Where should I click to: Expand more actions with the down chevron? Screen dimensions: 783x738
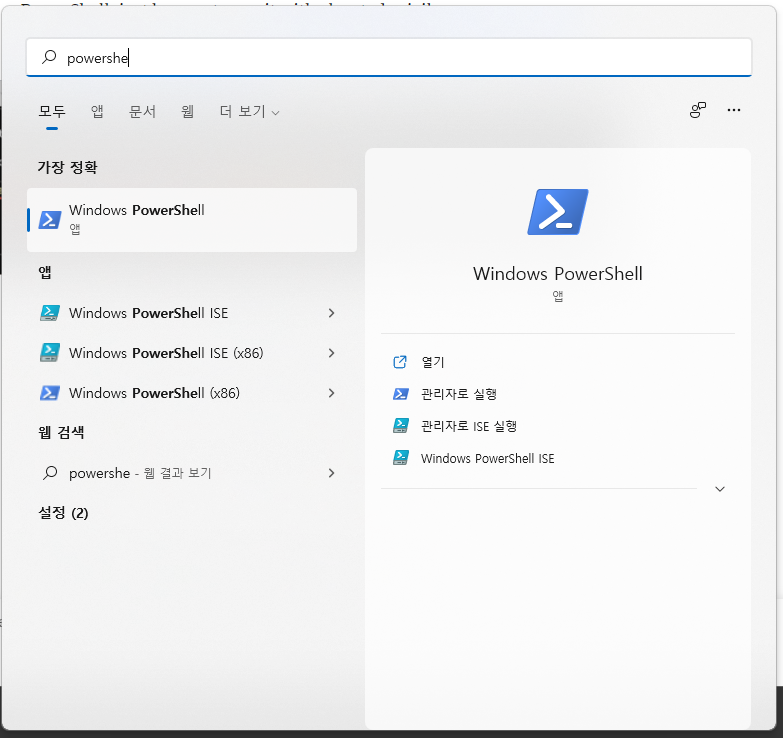coord(720,489)
